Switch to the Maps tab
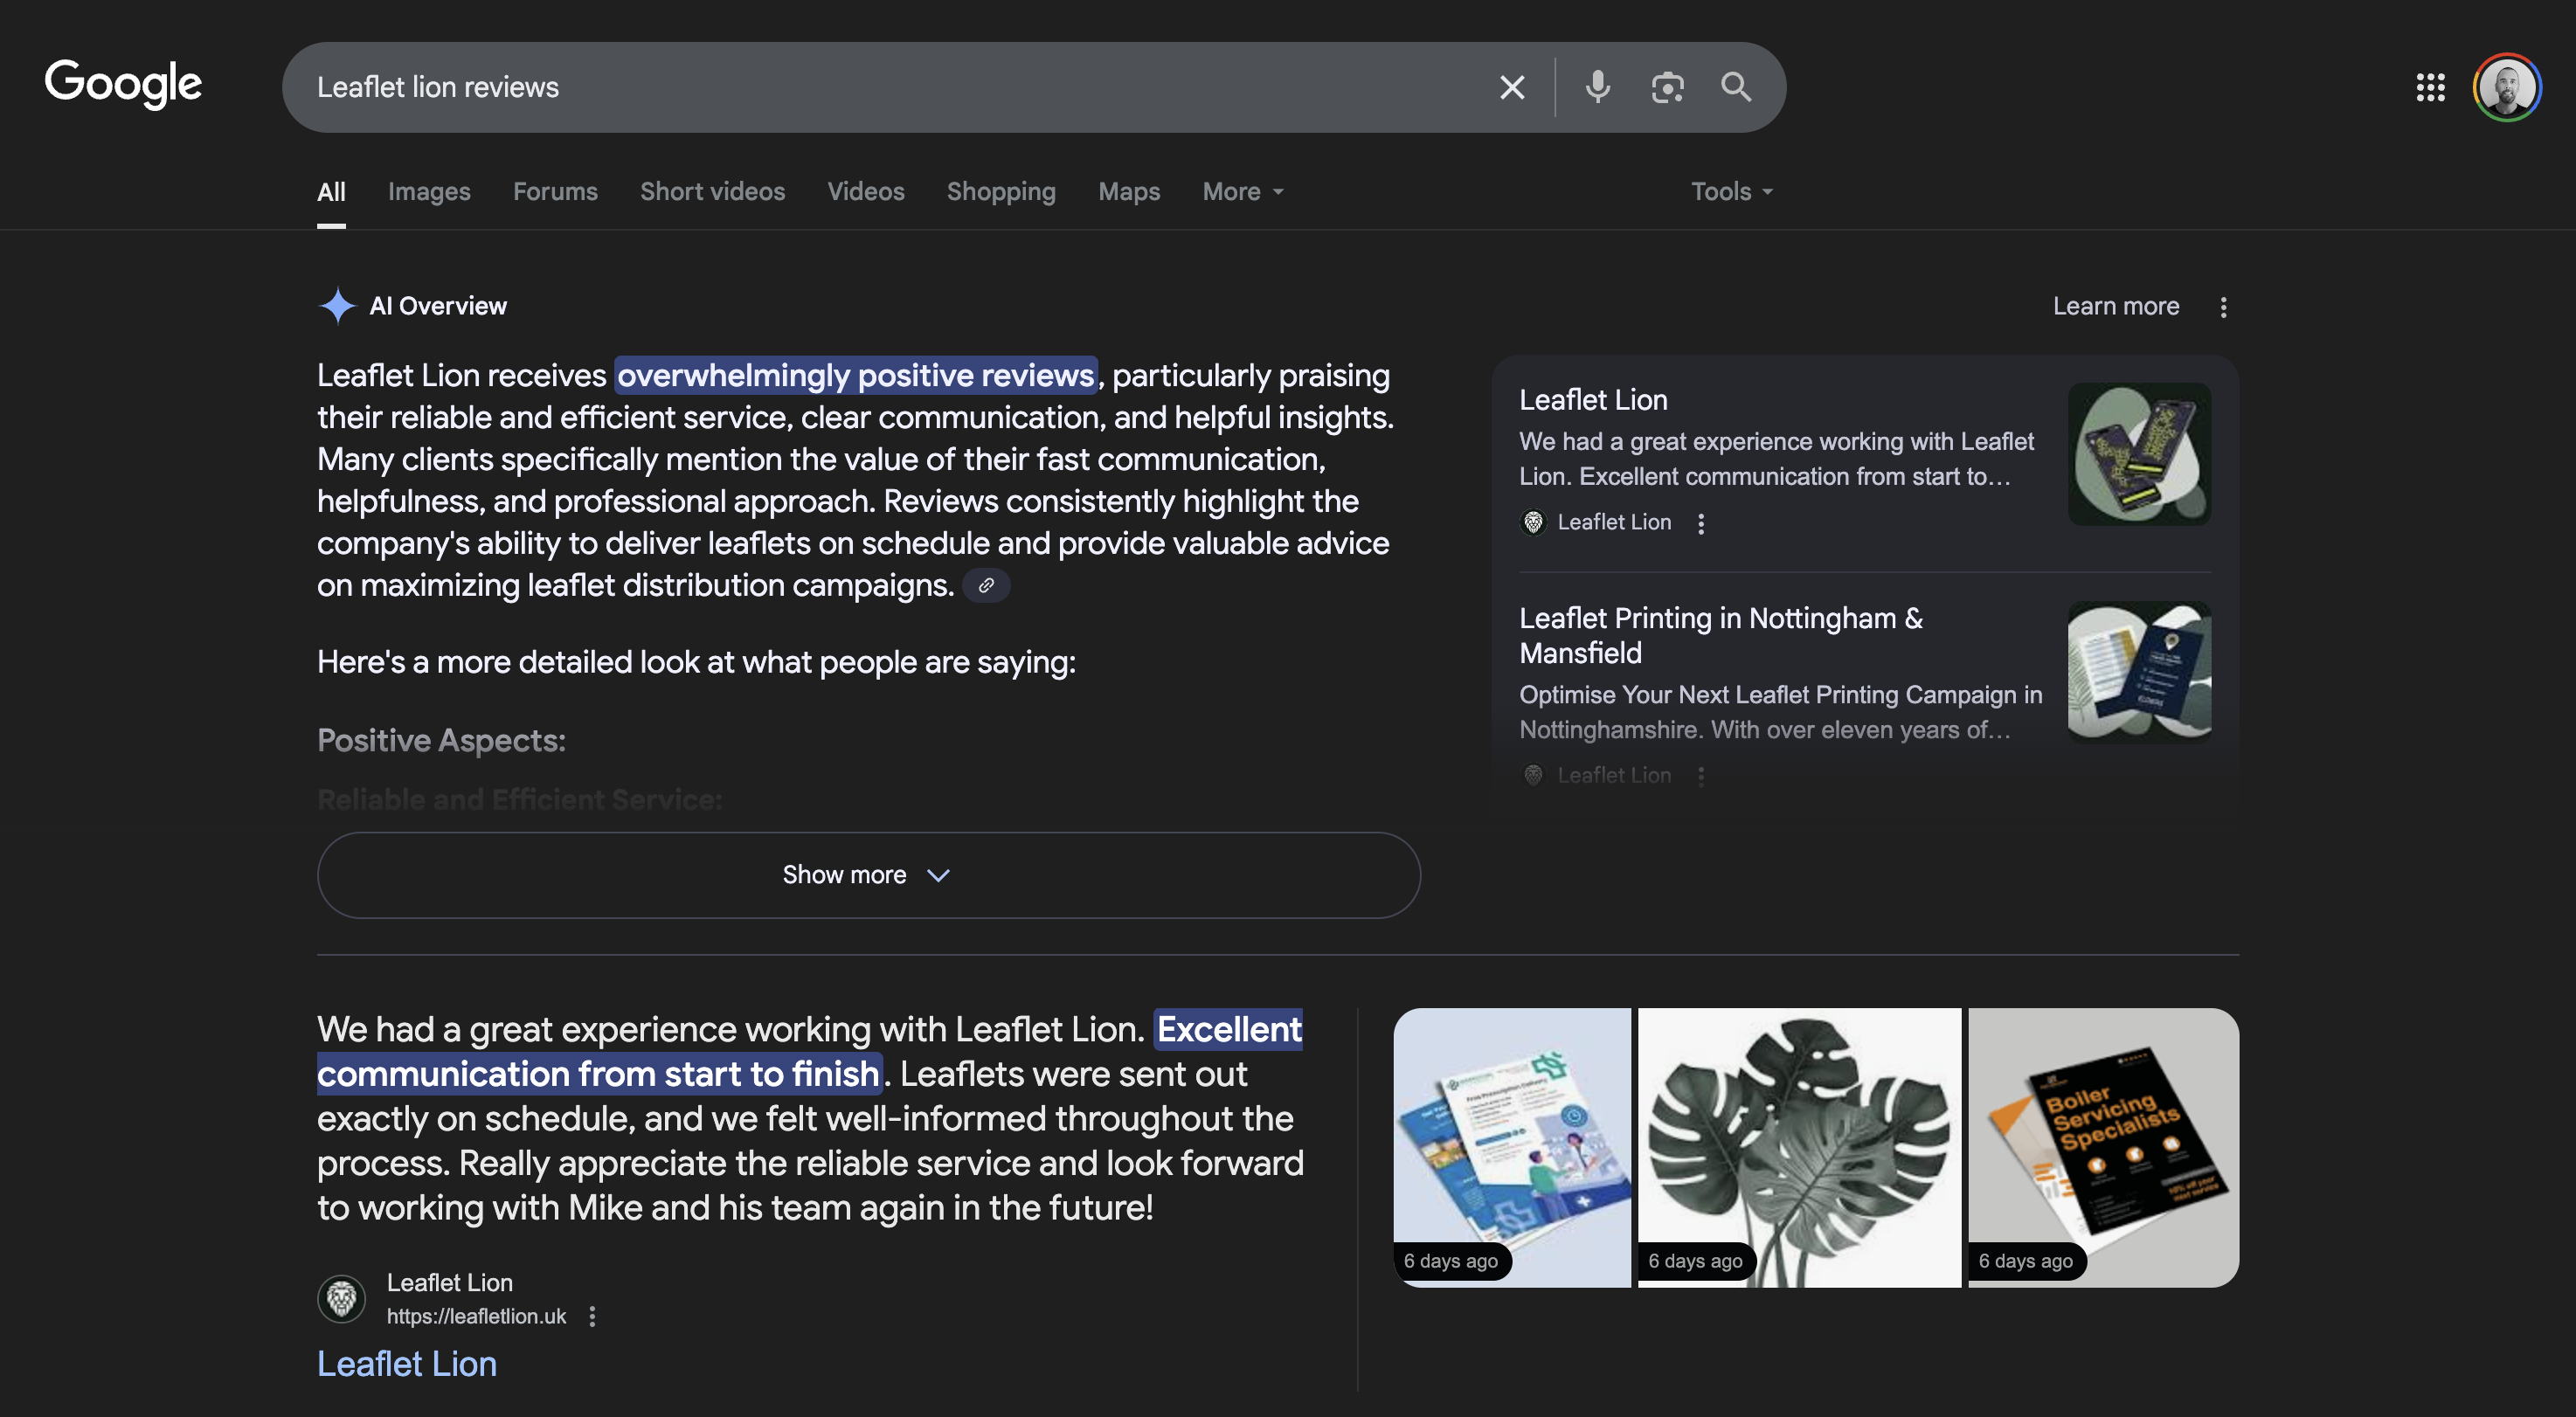The height and width of the screenshot is (1417, 2576). pyautogui.click(x=1129, y=192)
